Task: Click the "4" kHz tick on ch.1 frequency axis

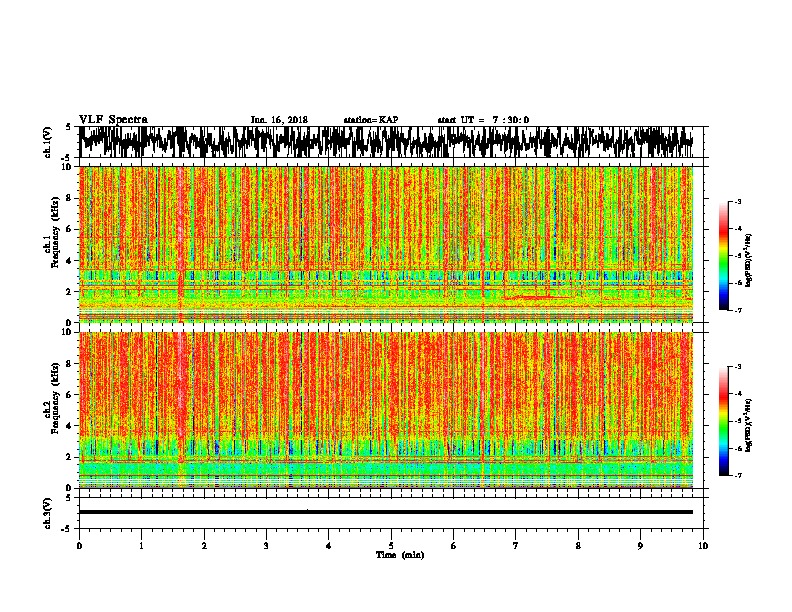Action: pyautogui.click(x=71, y=261)
